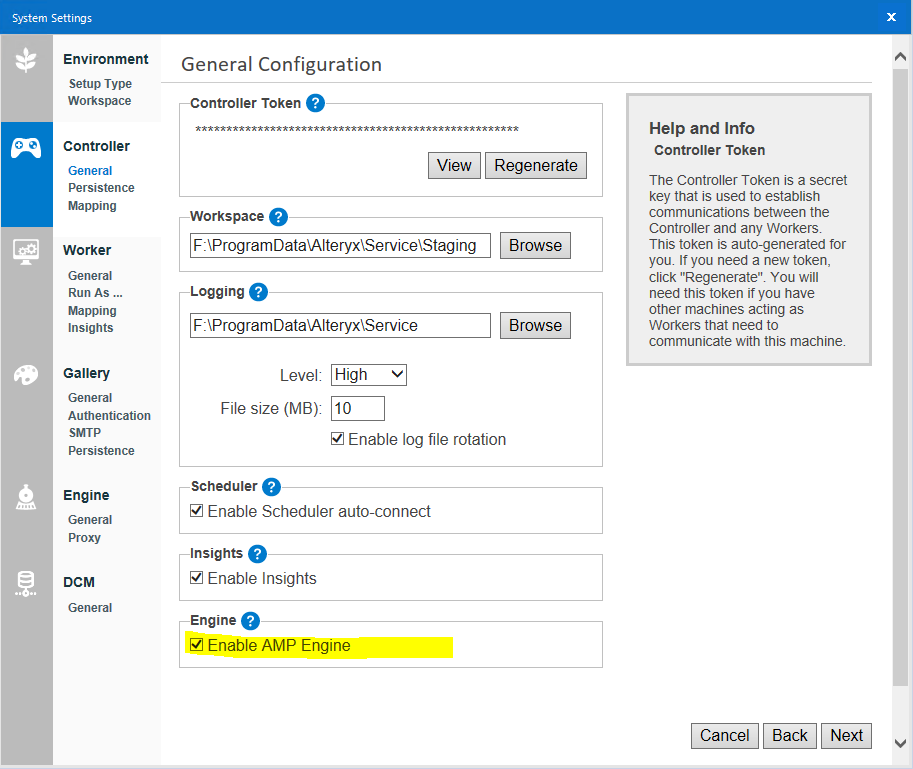Viewport: 913px width, 769px height.
Task: Select Persistence under Controller
Action: pos(101,188)
